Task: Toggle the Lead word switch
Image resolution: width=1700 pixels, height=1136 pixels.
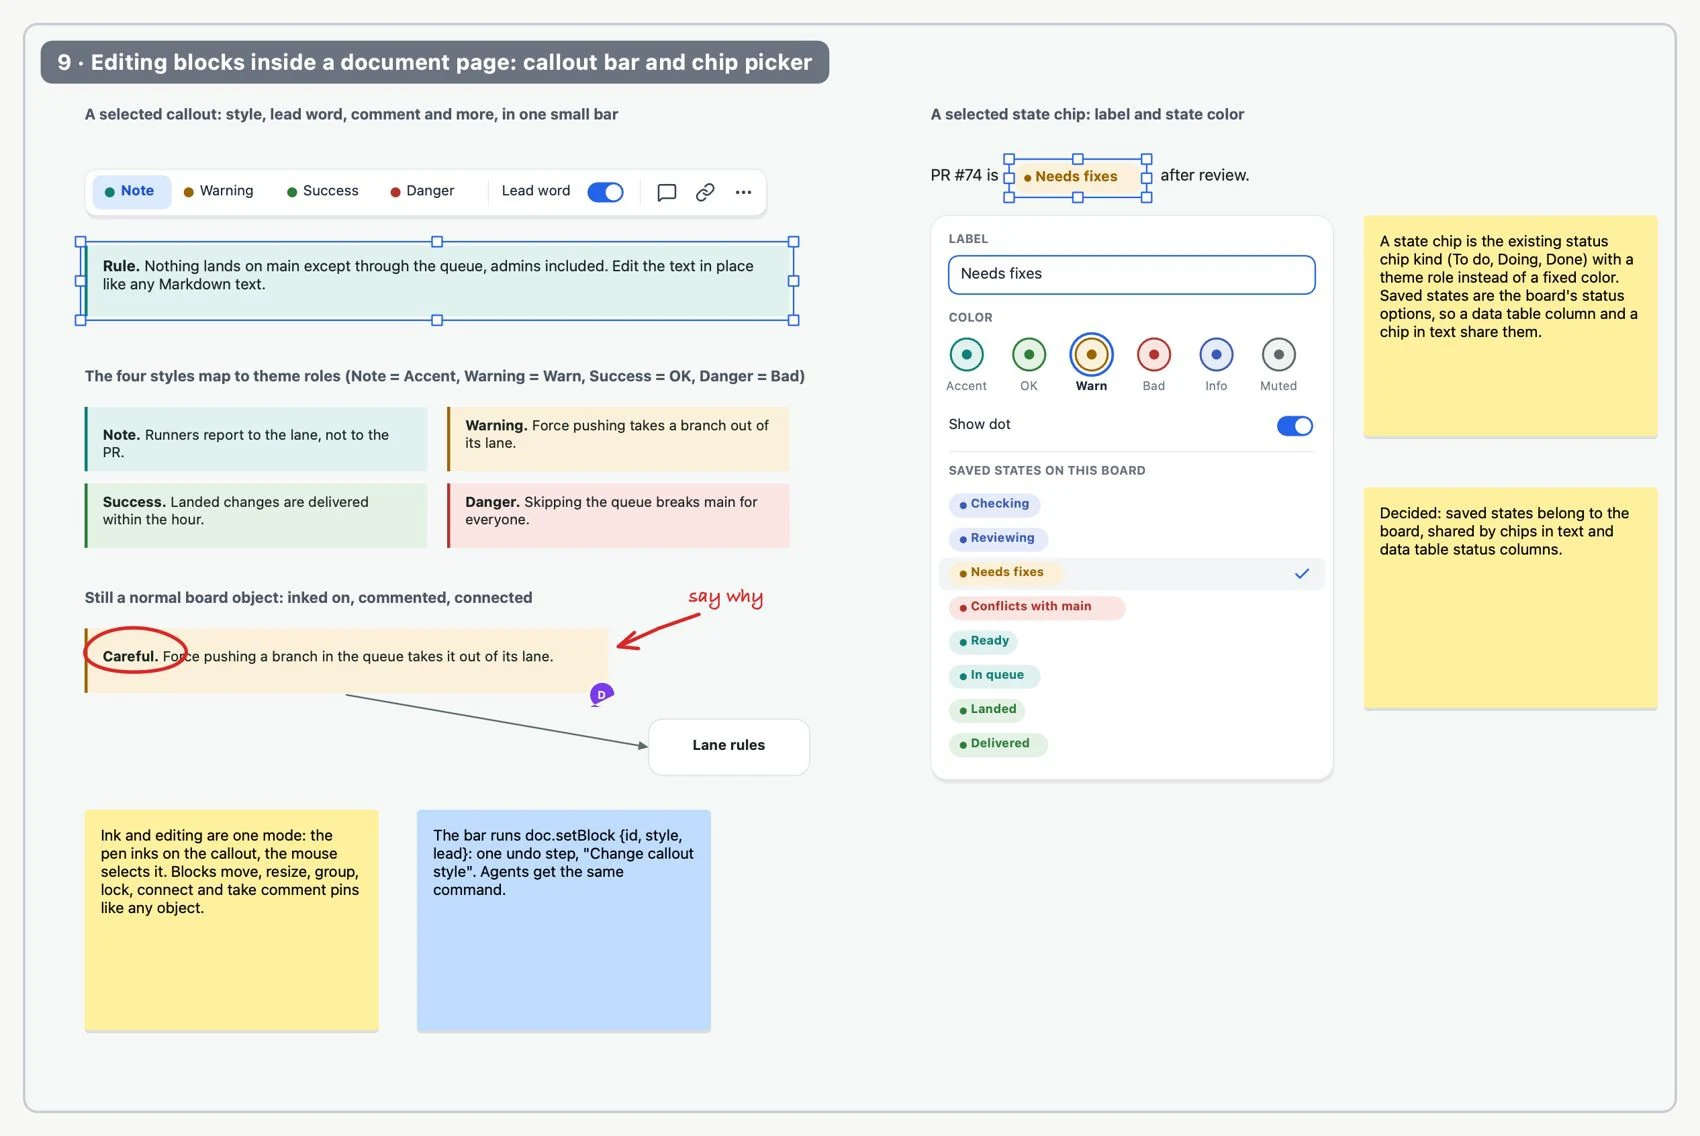Action: 605,192
